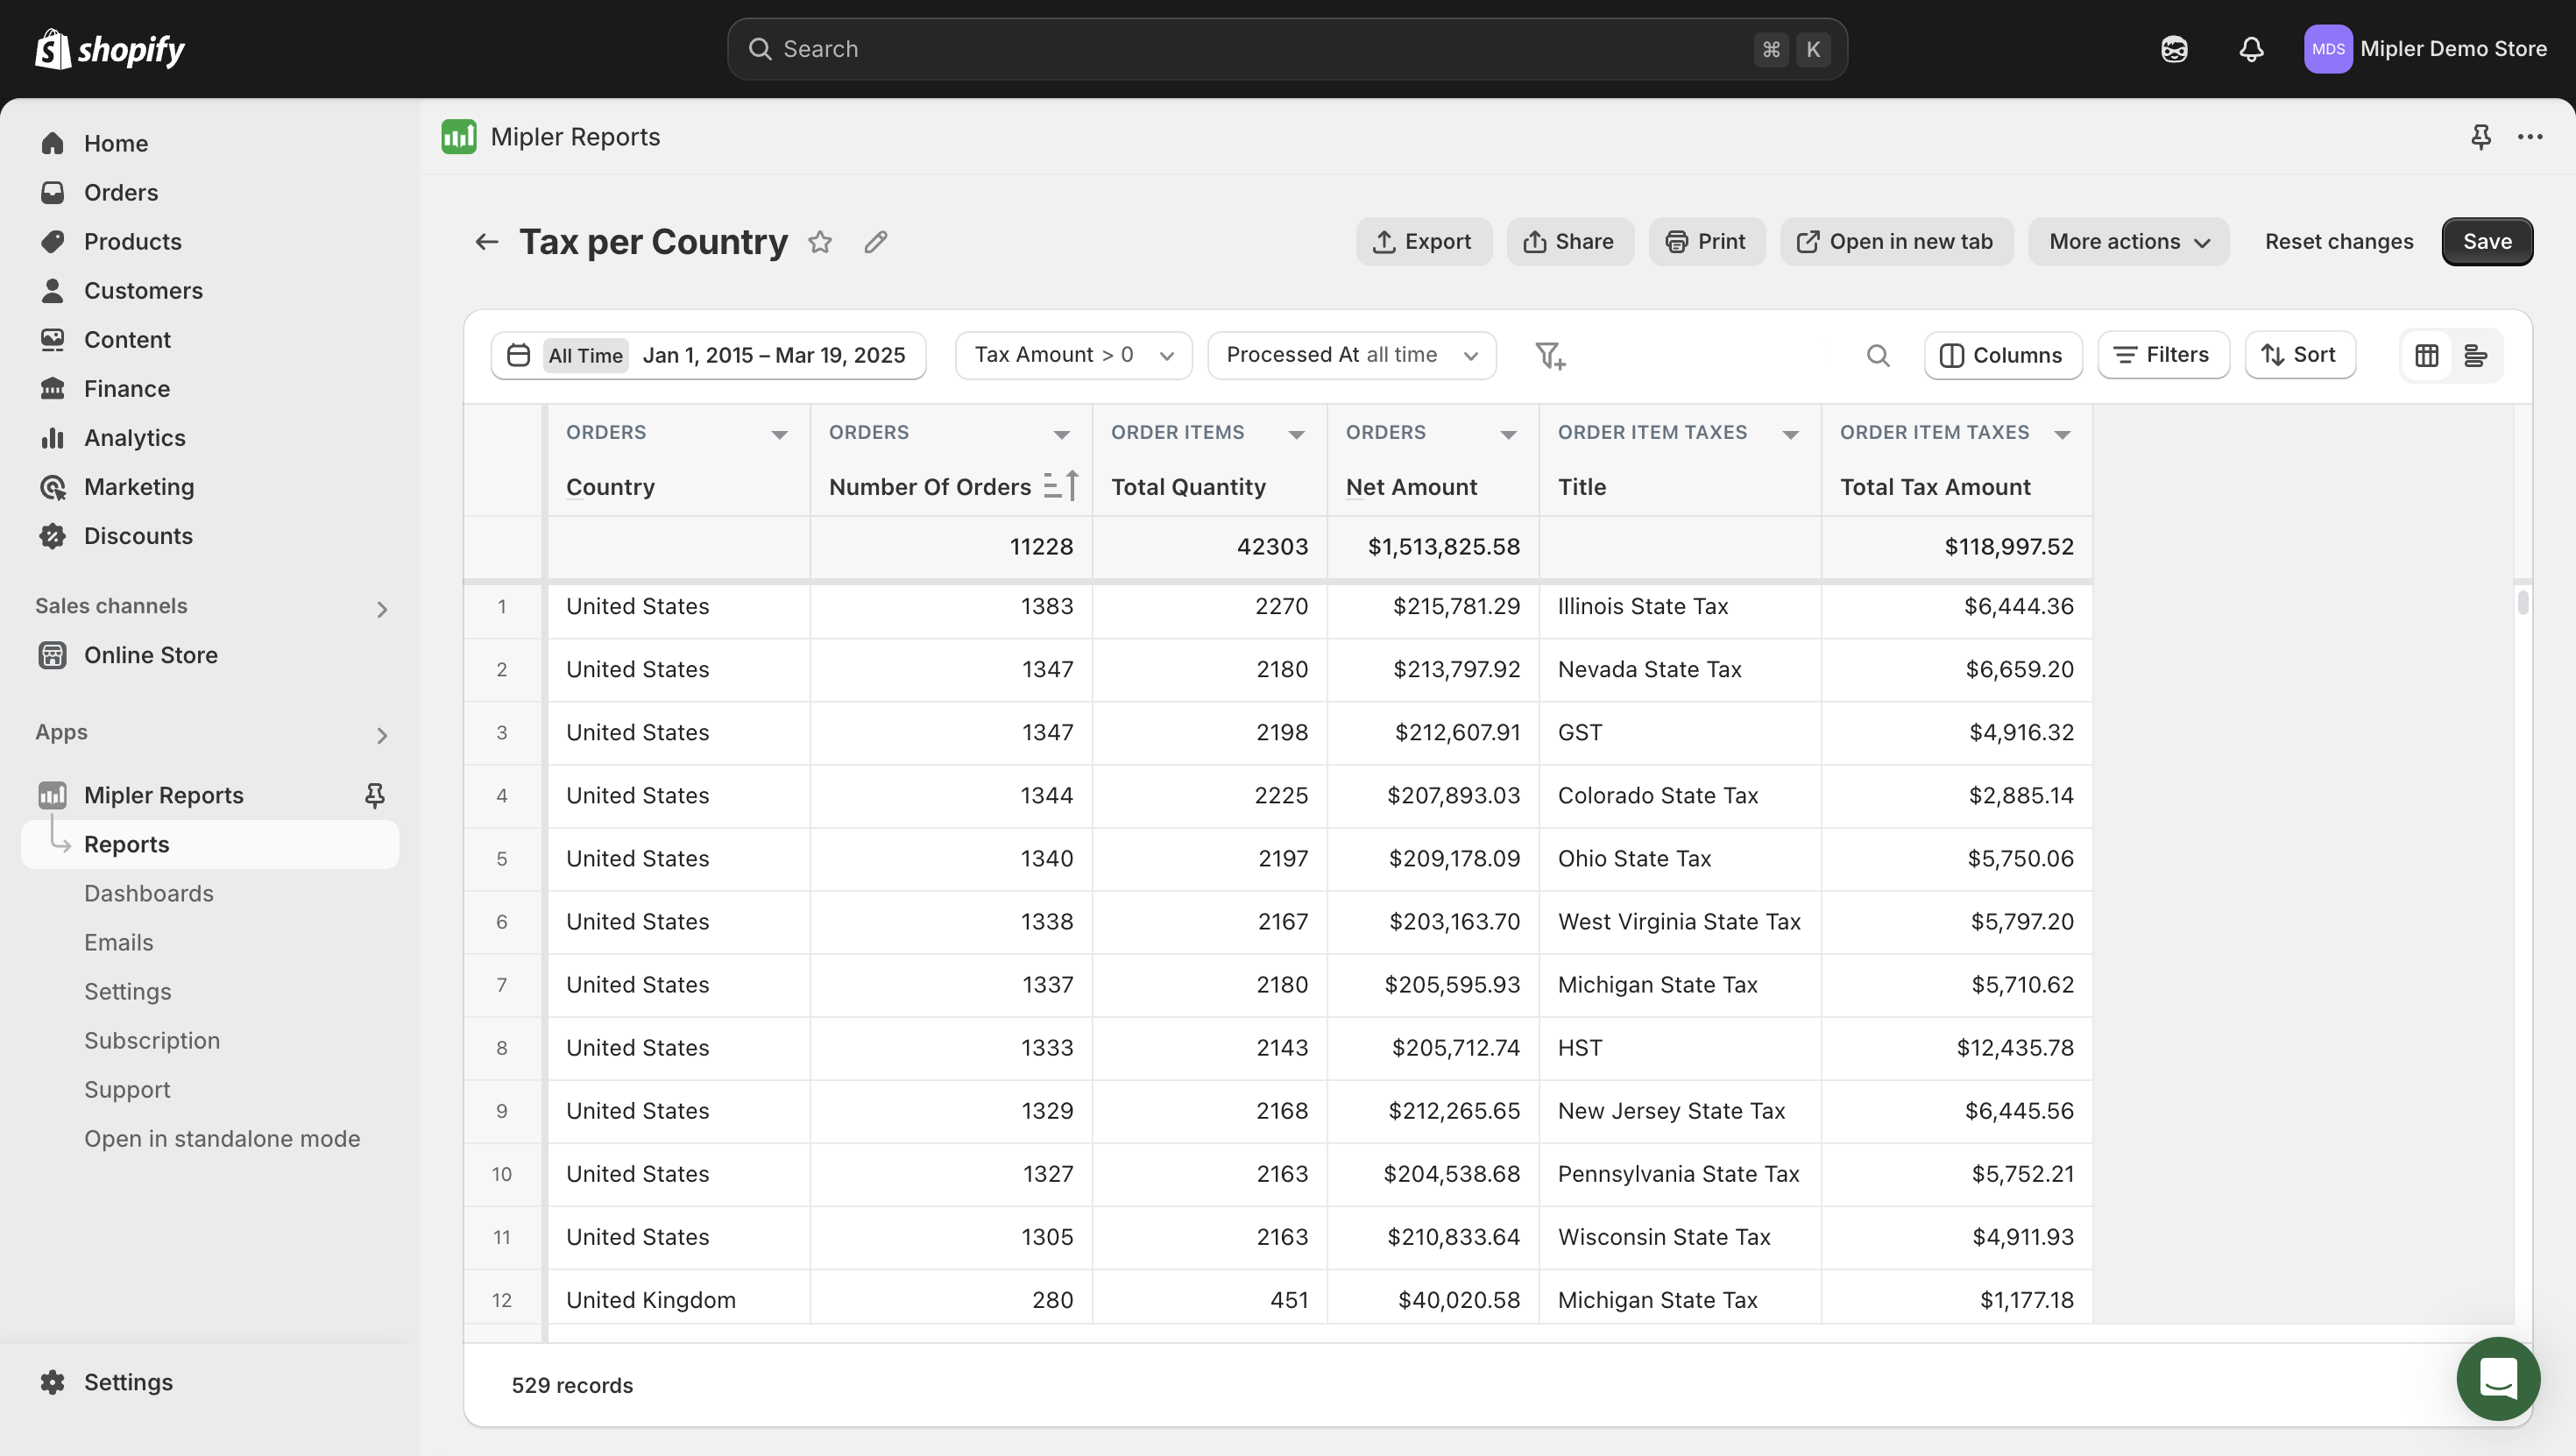Open table search magnifier icon
Screen dimensions: 2576x1456
coord(1878,356)
